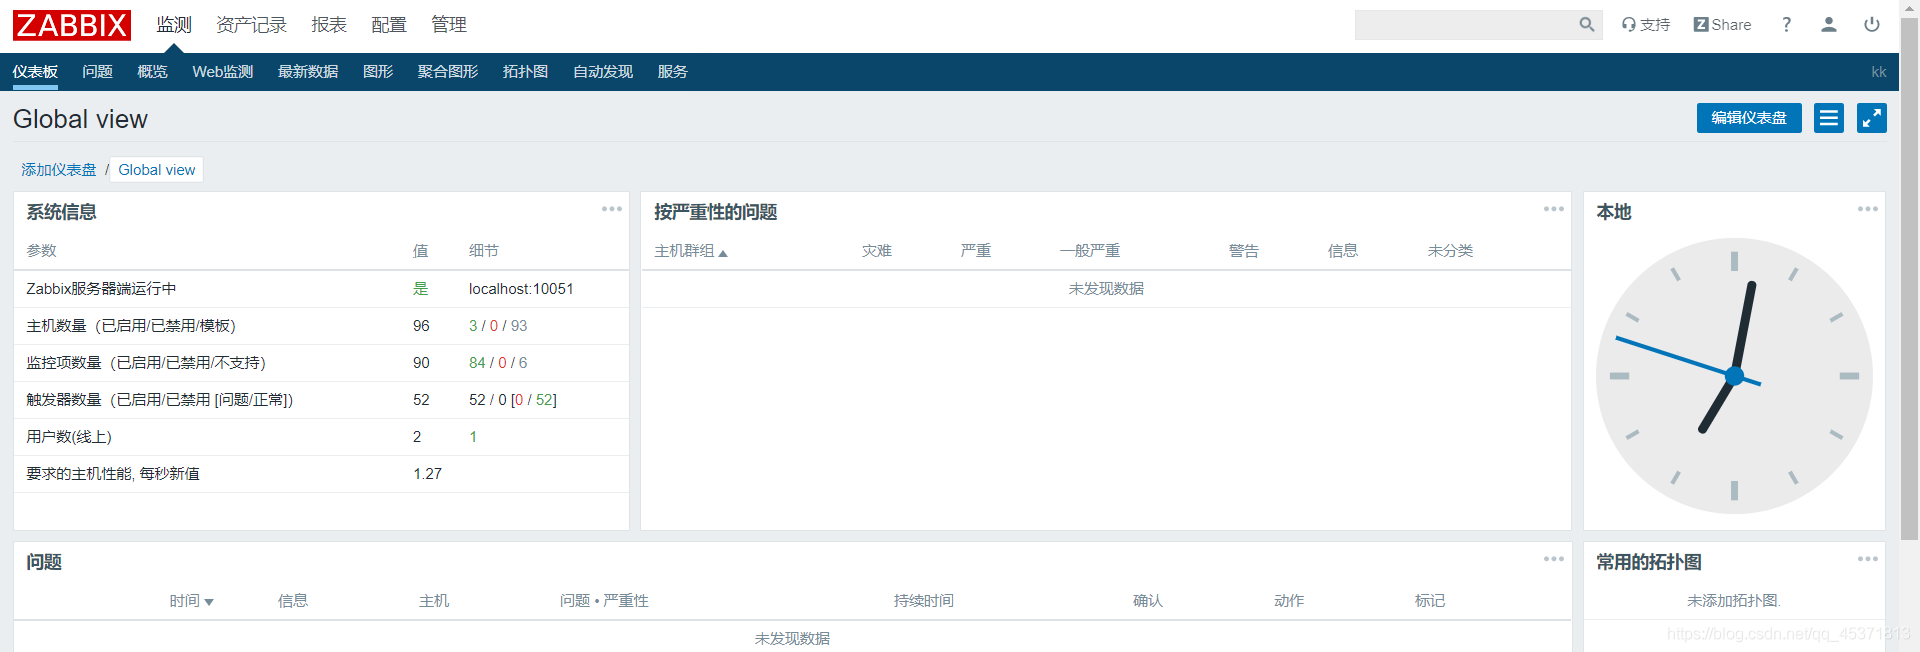Open the Support (支持) link

tap(1646, 25)
